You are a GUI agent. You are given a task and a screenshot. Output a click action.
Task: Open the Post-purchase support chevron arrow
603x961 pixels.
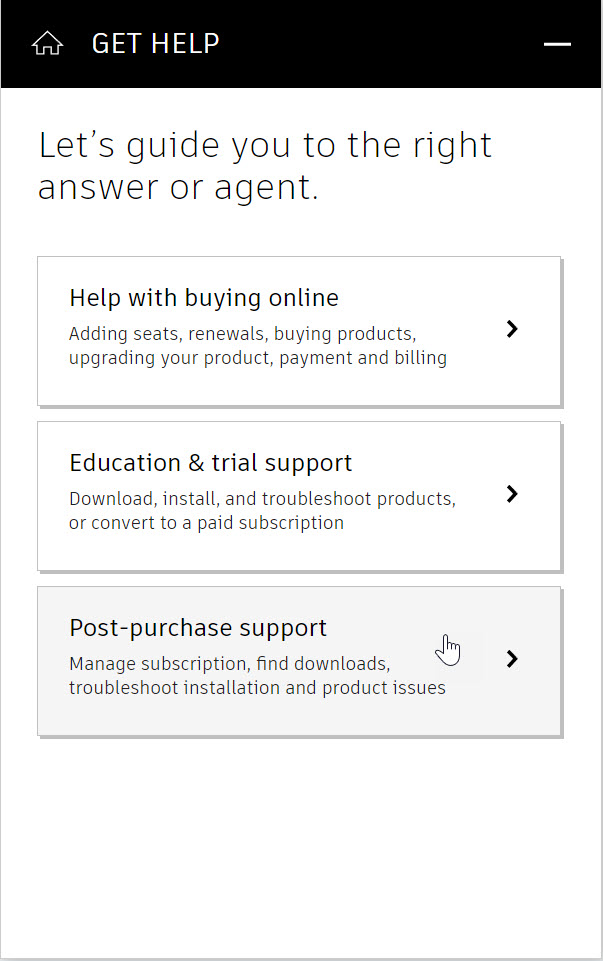pyautogui.click(x=512, y=659)
